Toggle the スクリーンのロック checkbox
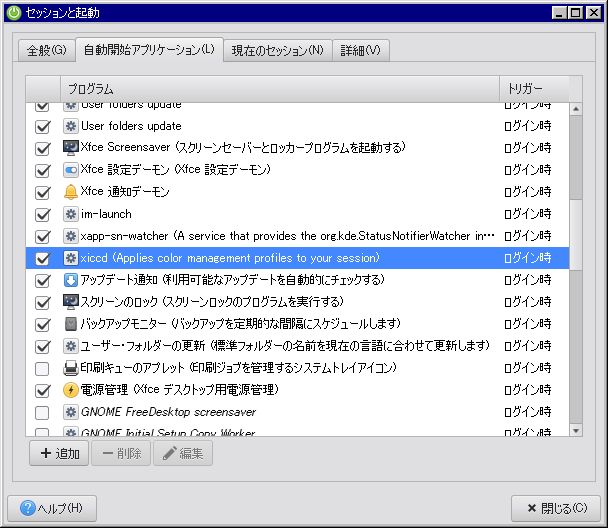The width and height of the screenshot is (608, 528). click(x=42, y=302)
